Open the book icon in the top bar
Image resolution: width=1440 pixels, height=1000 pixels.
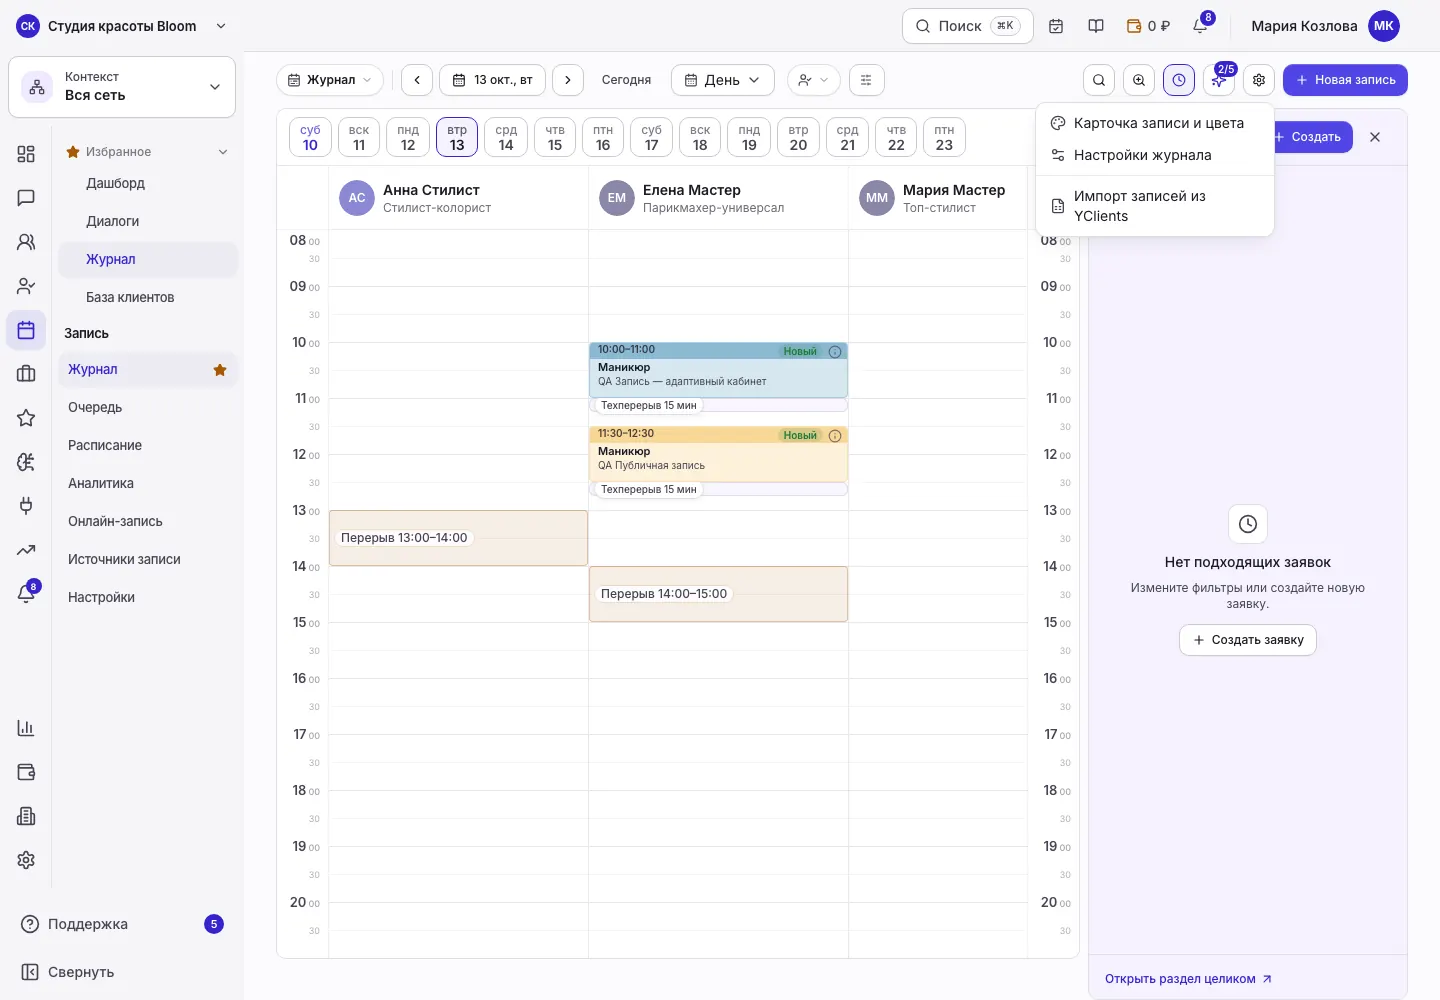click(x=1096, y=26)
